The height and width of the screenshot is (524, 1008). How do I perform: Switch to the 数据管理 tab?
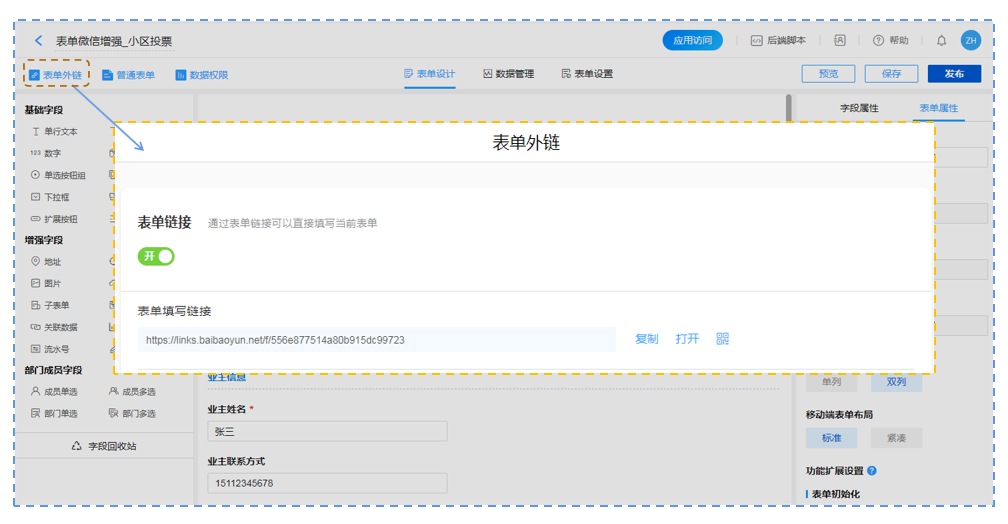pos(508,74)
